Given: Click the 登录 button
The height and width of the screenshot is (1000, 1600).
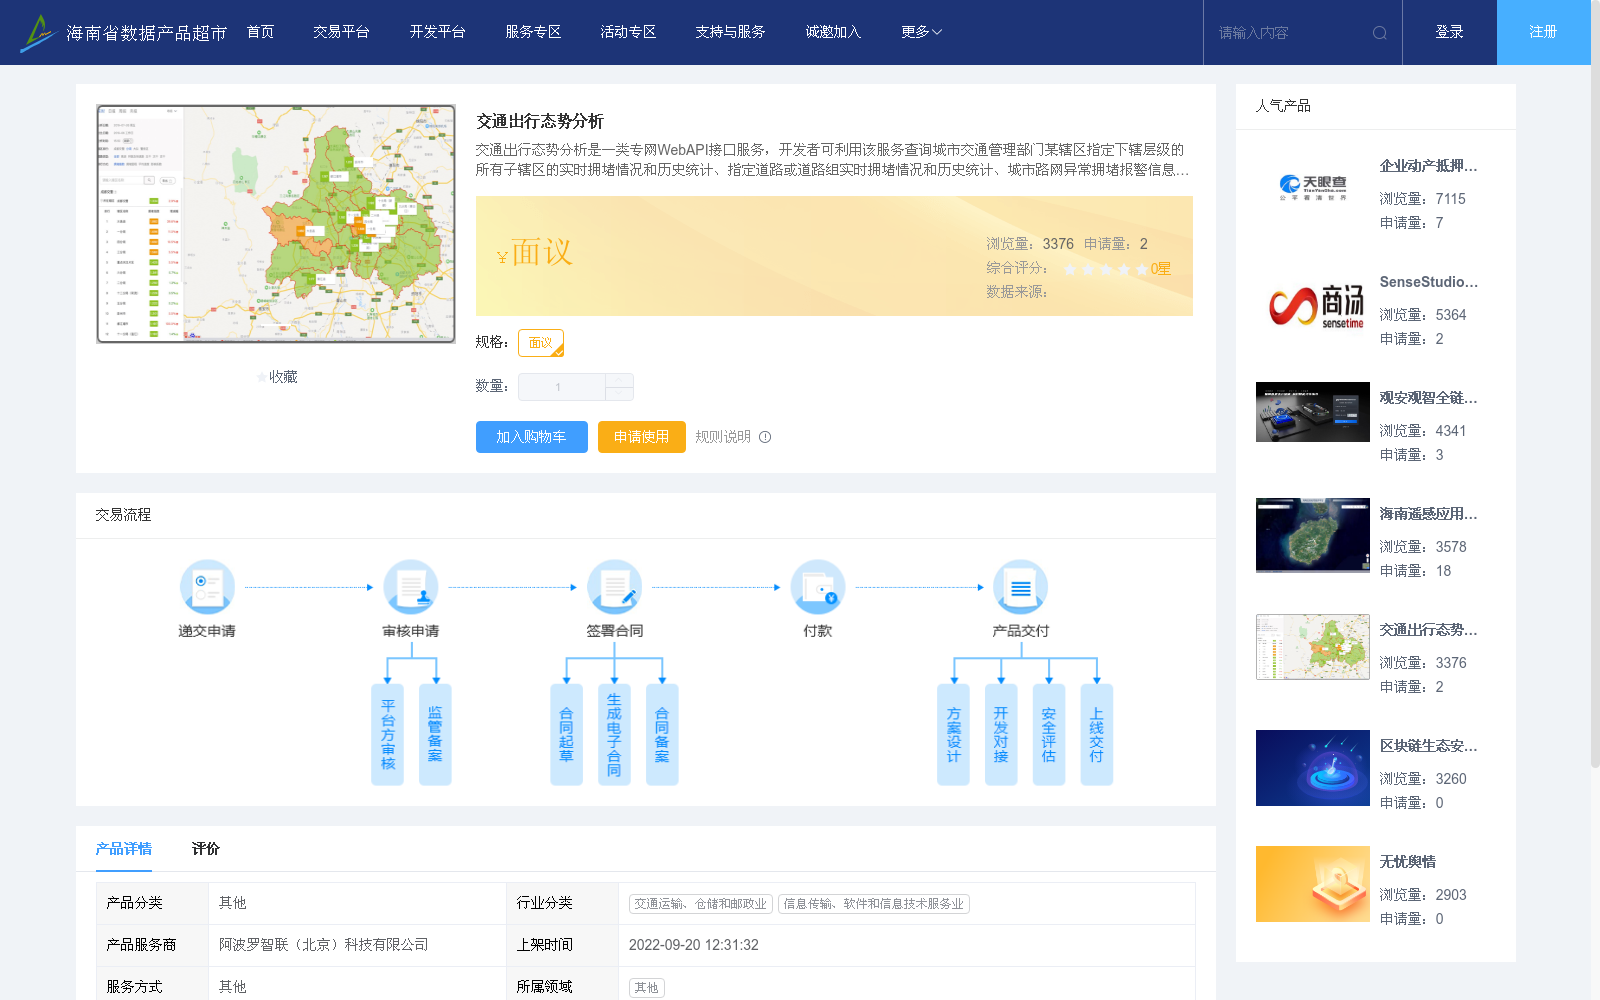Looking at the screenshot, I should pos(1449,32).
